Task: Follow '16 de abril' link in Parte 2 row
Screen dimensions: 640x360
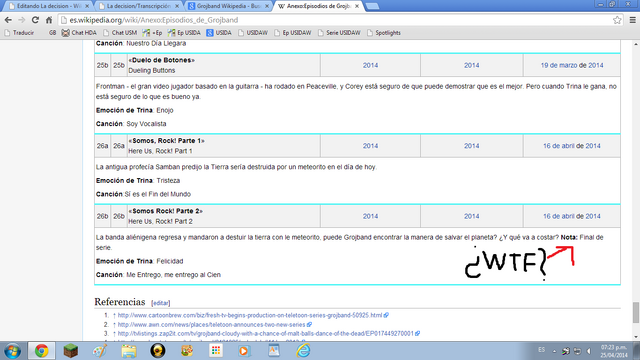Action: (558, 216)
